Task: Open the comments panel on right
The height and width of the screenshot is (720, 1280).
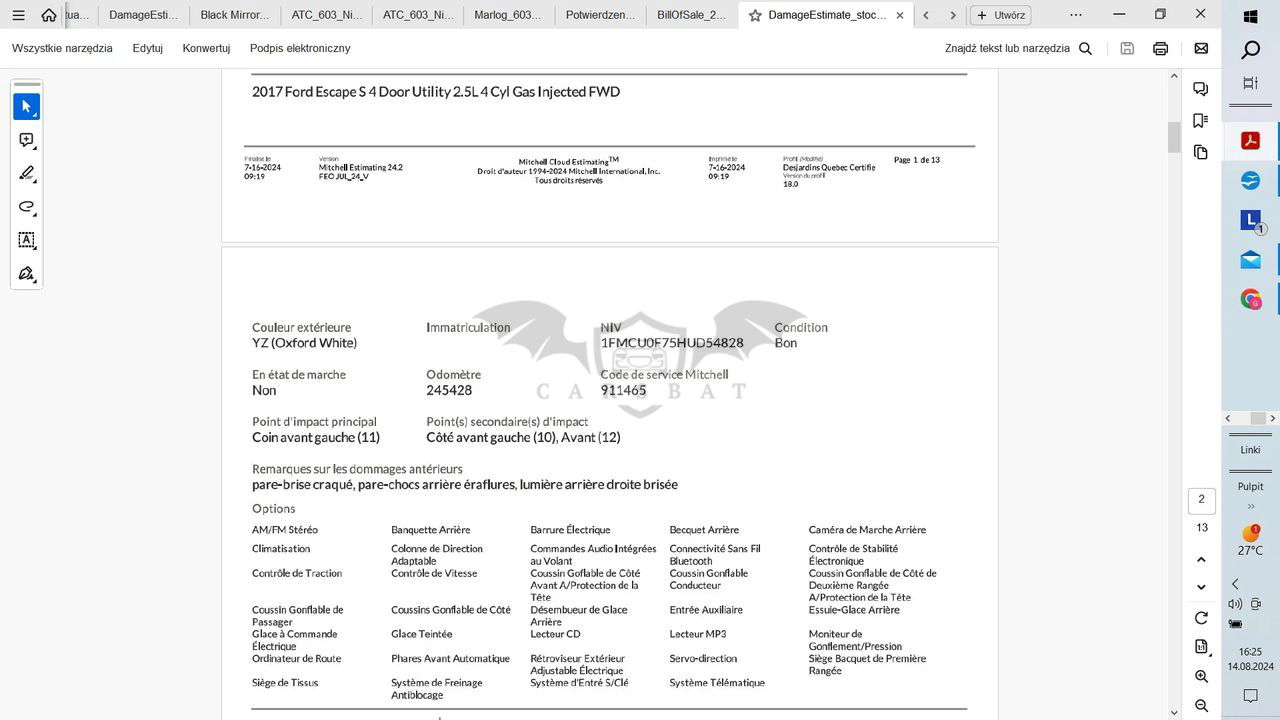Action: click(x=1201, y=89)
